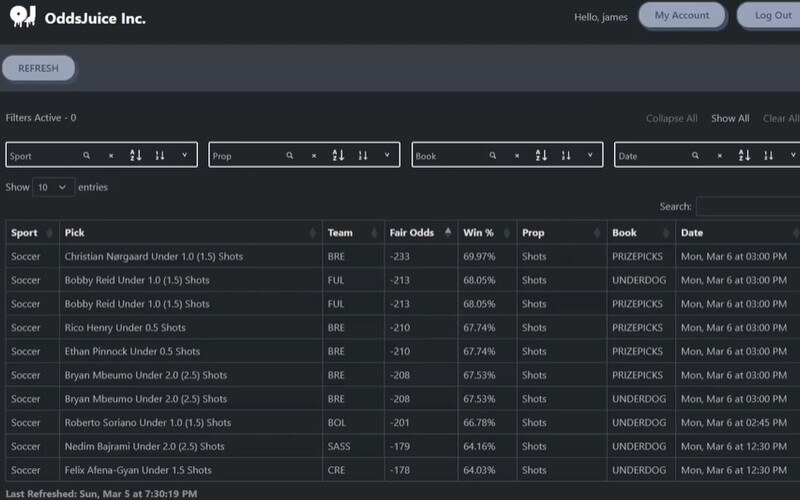The height and width of the screenshot is (500, 800).
Task: Click the -201 fair odds value
Action: point(399,422)
